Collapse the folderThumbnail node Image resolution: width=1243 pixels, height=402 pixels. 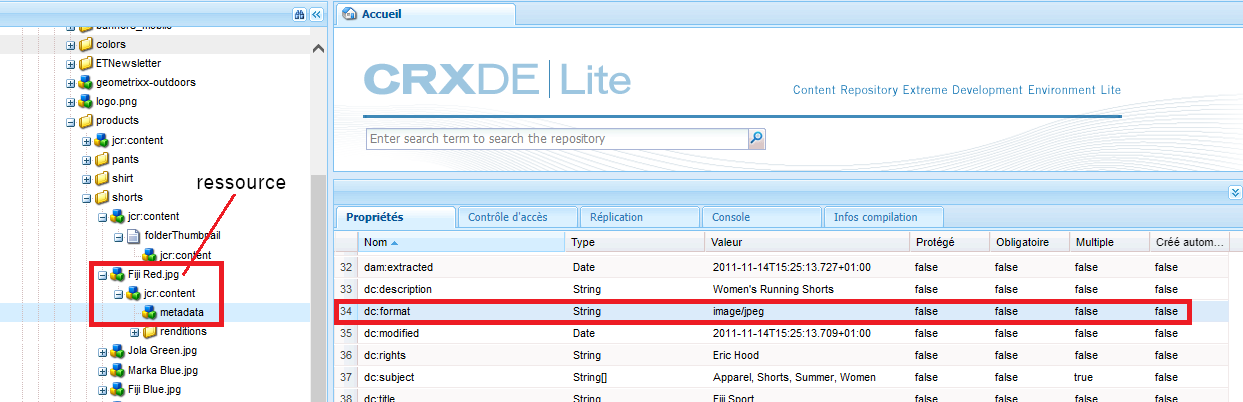pyautogui.click(x=119, y=236)
